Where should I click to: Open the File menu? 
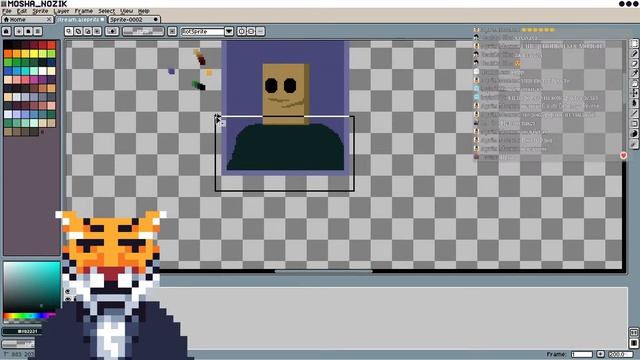(x=7, y=11)
